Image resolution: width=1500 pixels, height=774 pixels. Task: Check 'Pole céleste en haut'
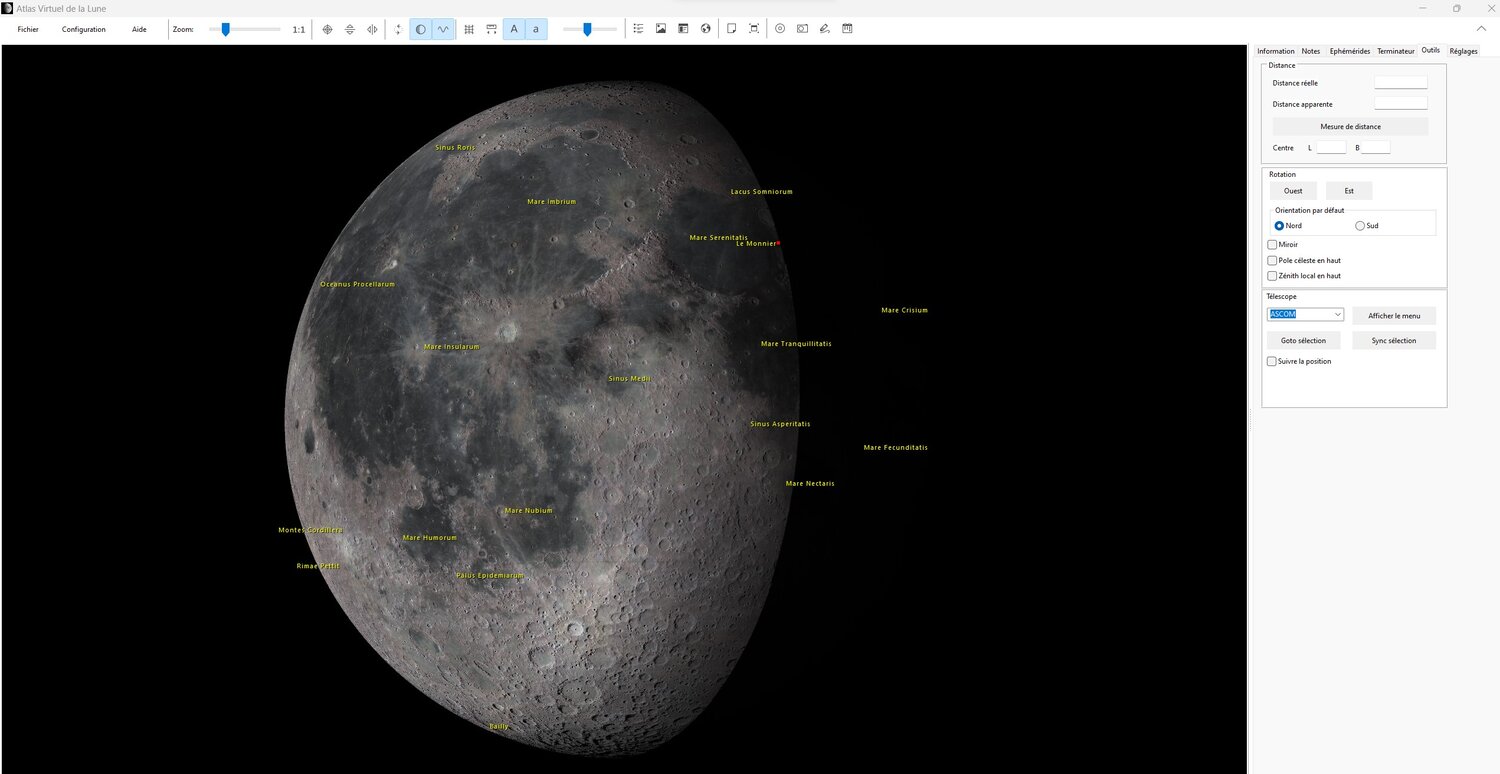point(1272,260)
